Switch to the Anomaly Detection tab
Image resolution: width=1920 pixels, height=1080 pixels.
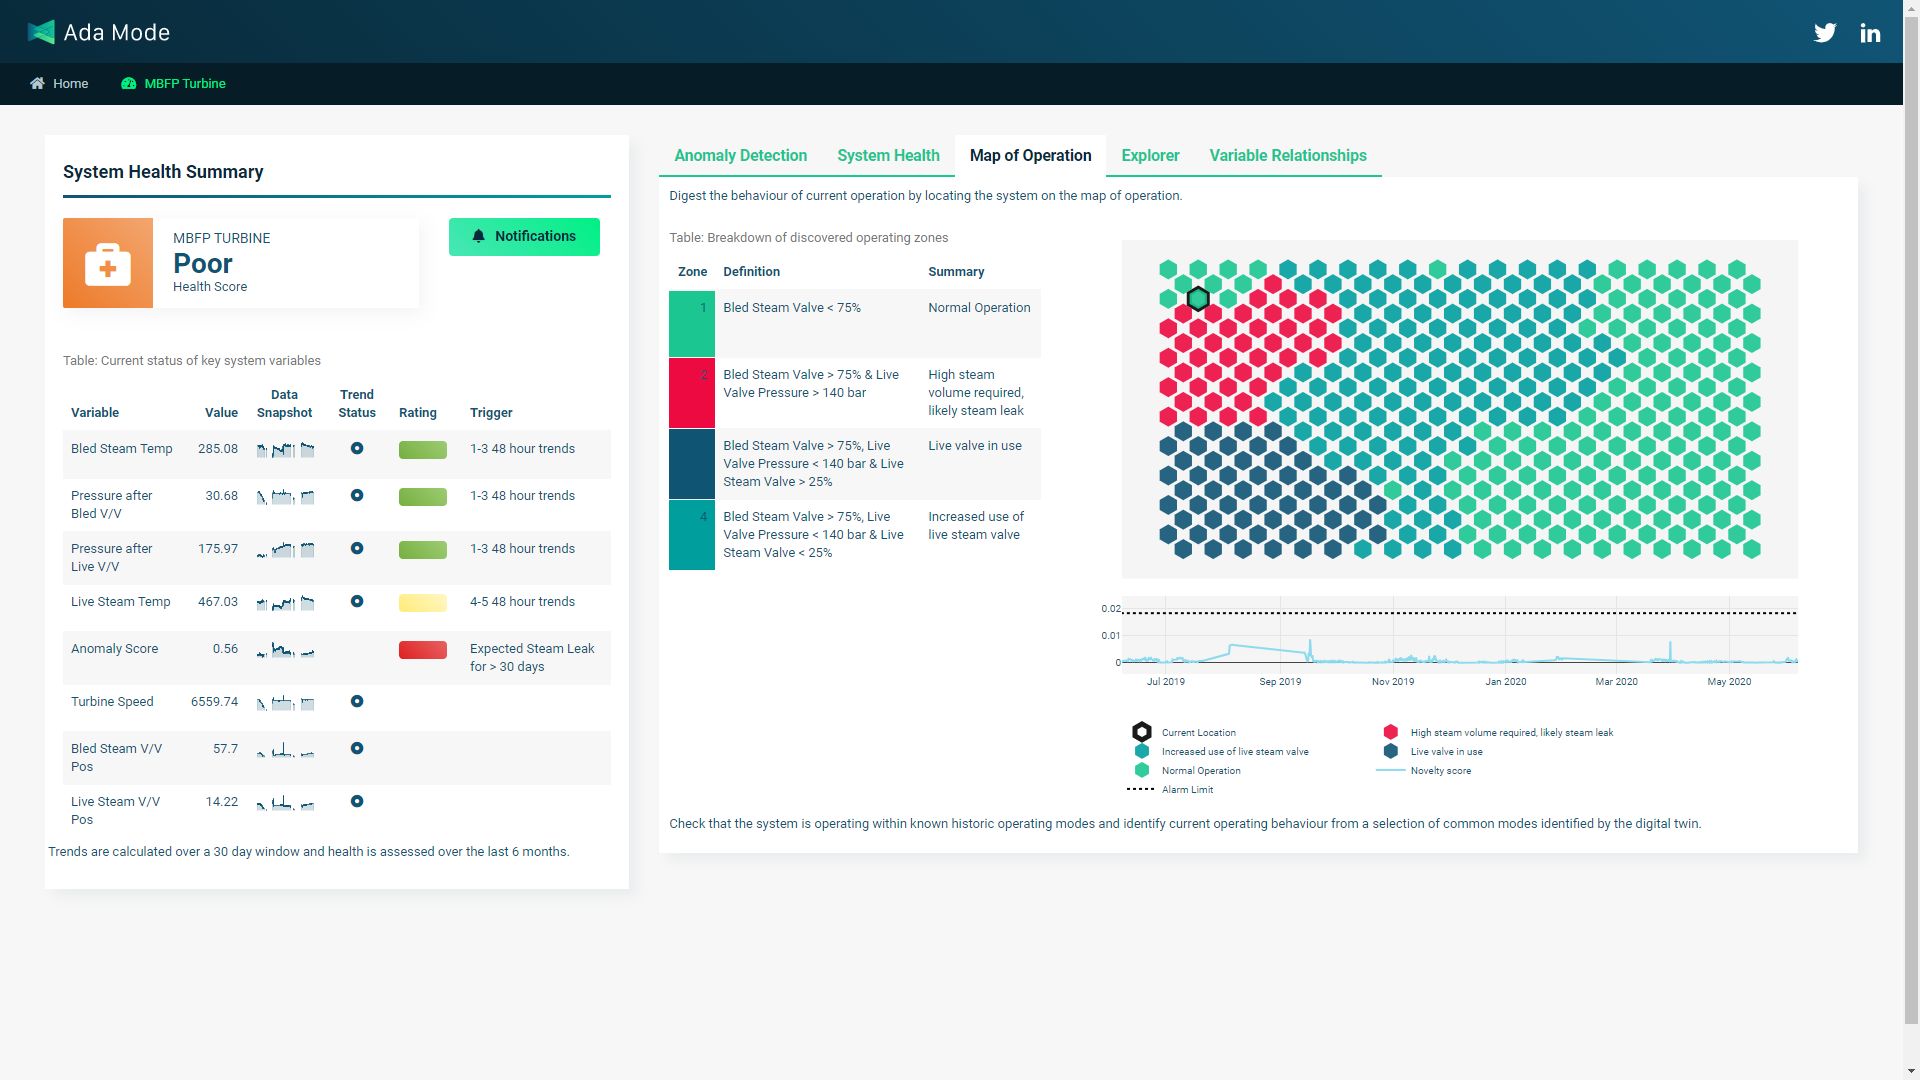point(740,156)
